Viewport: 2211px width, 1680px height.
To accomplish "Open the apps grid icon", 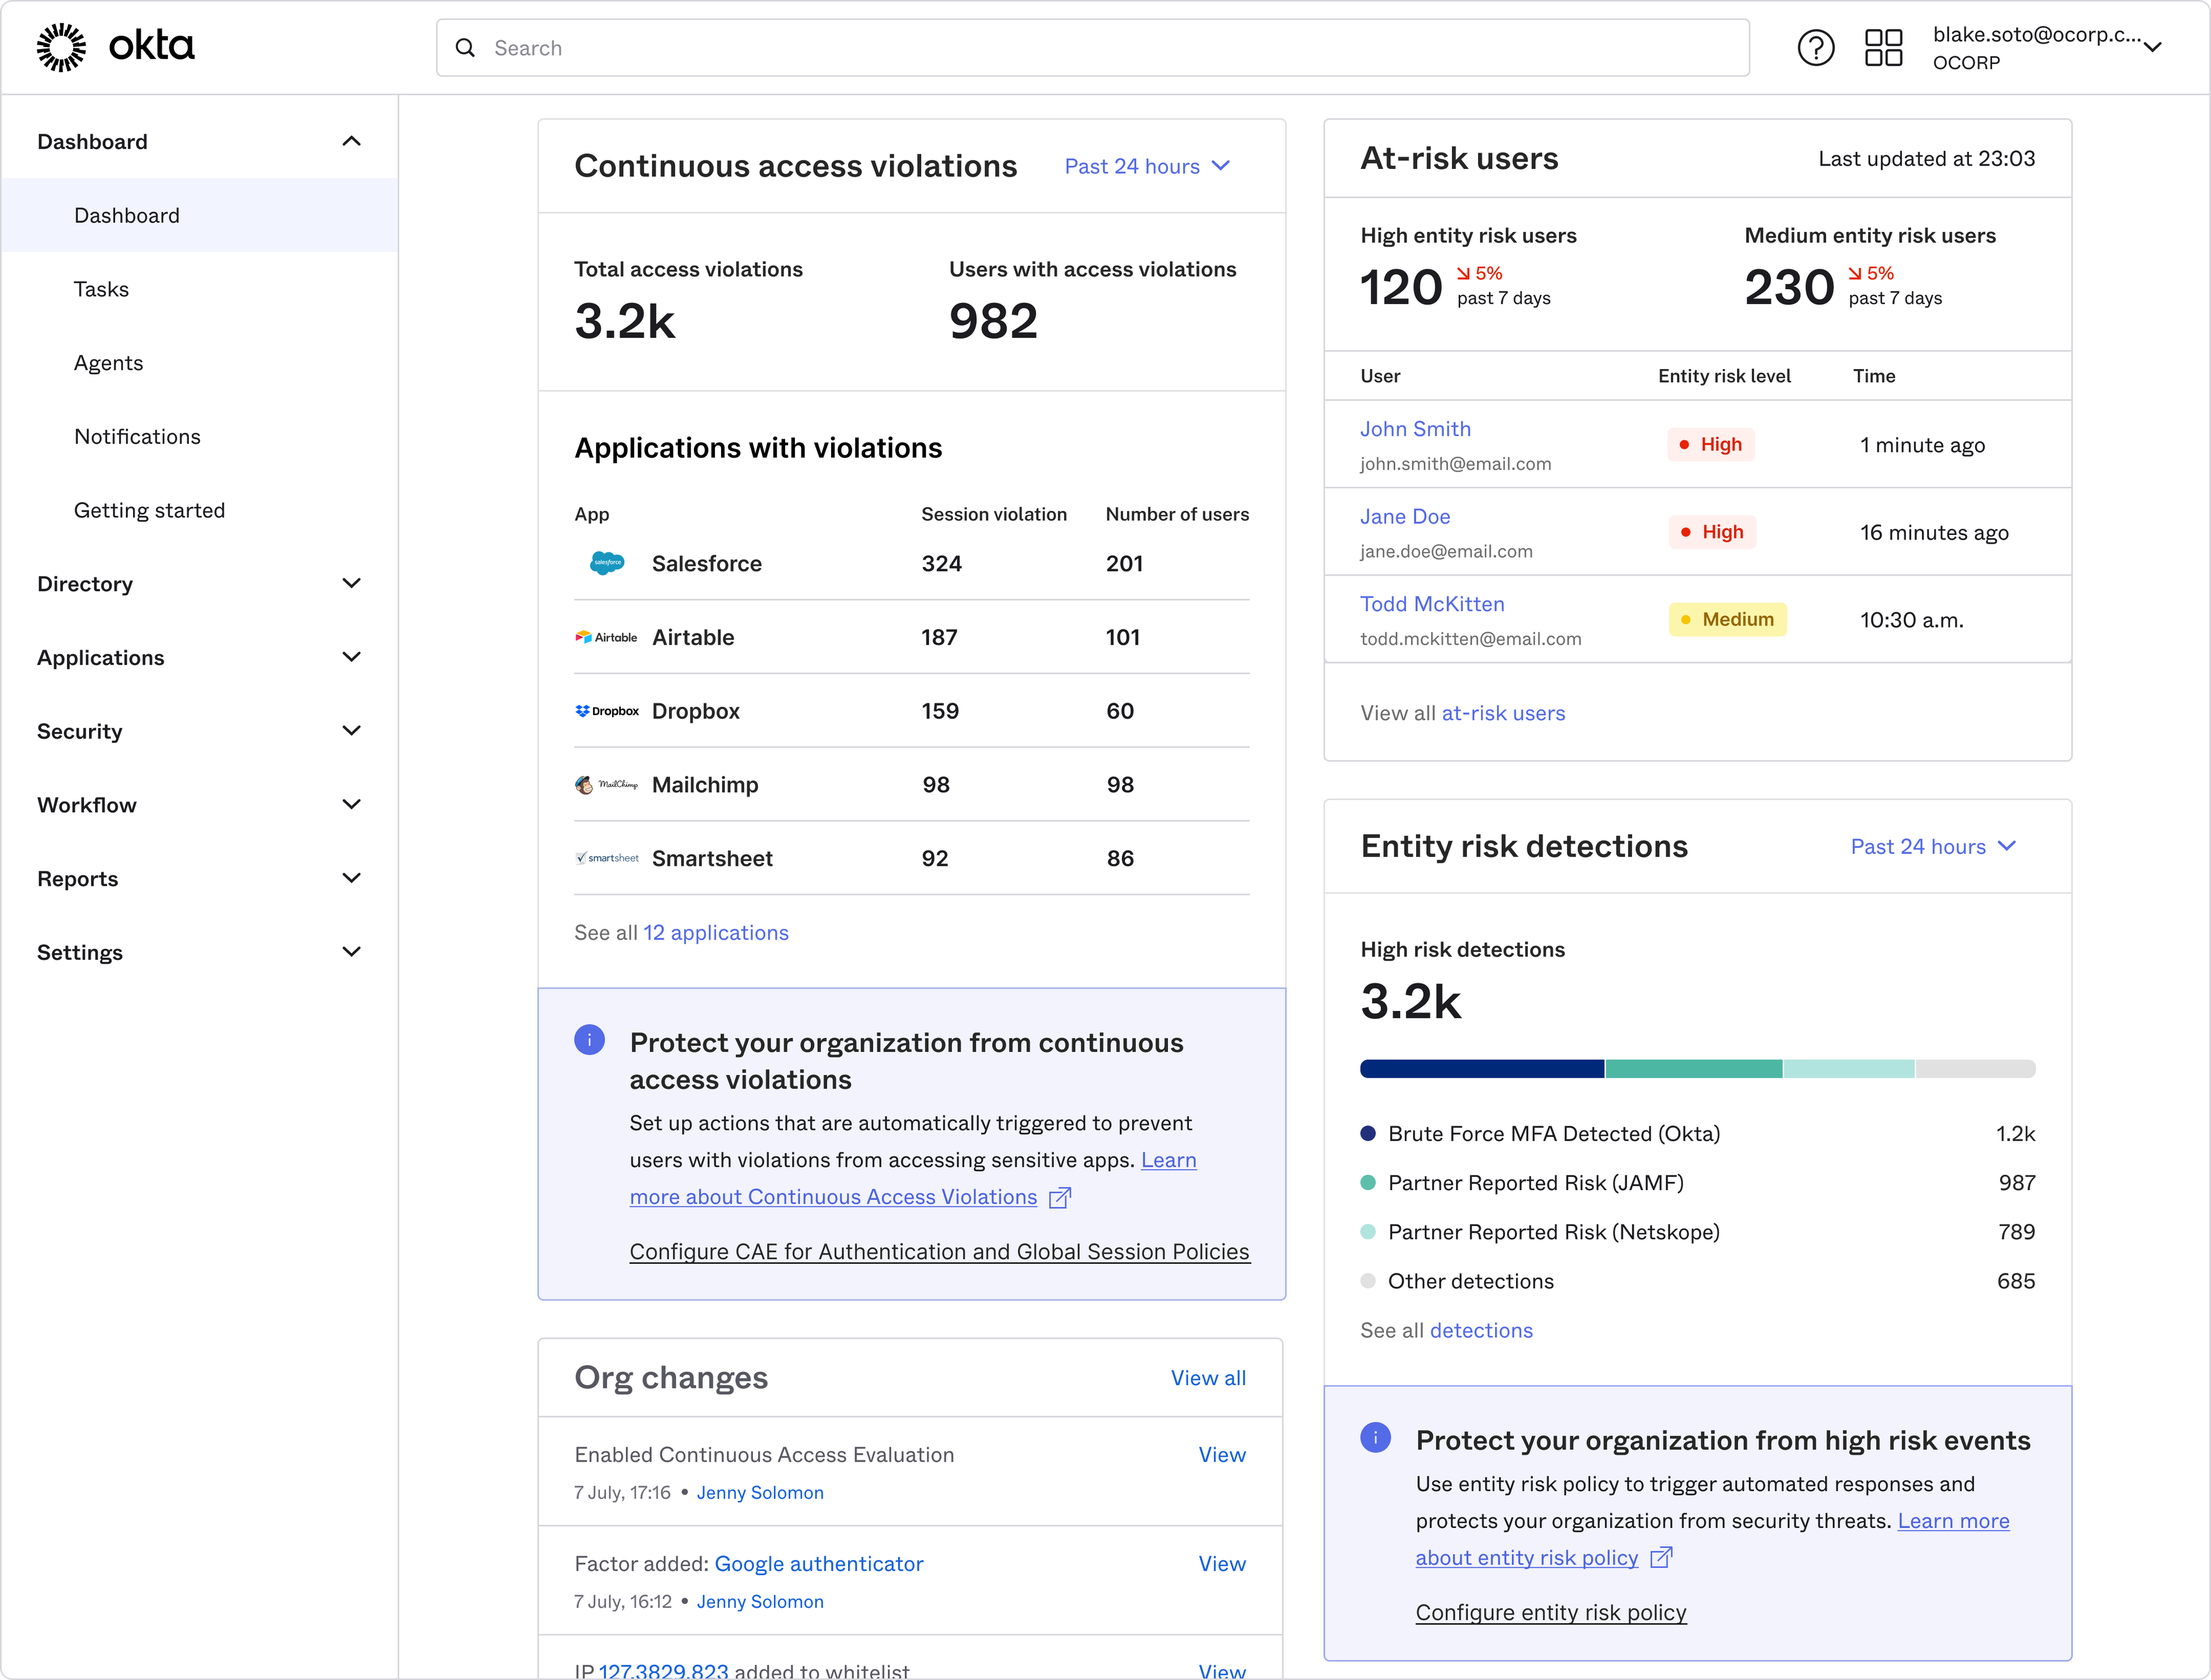I will point(1883,47).
